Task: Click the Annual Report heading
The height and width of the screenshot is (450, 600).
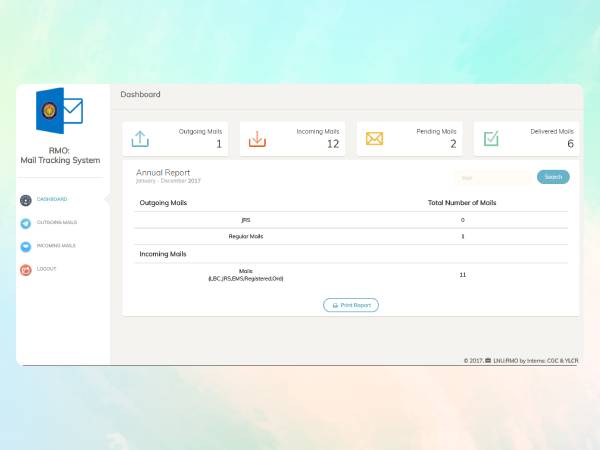Action: tap(163, 173)
